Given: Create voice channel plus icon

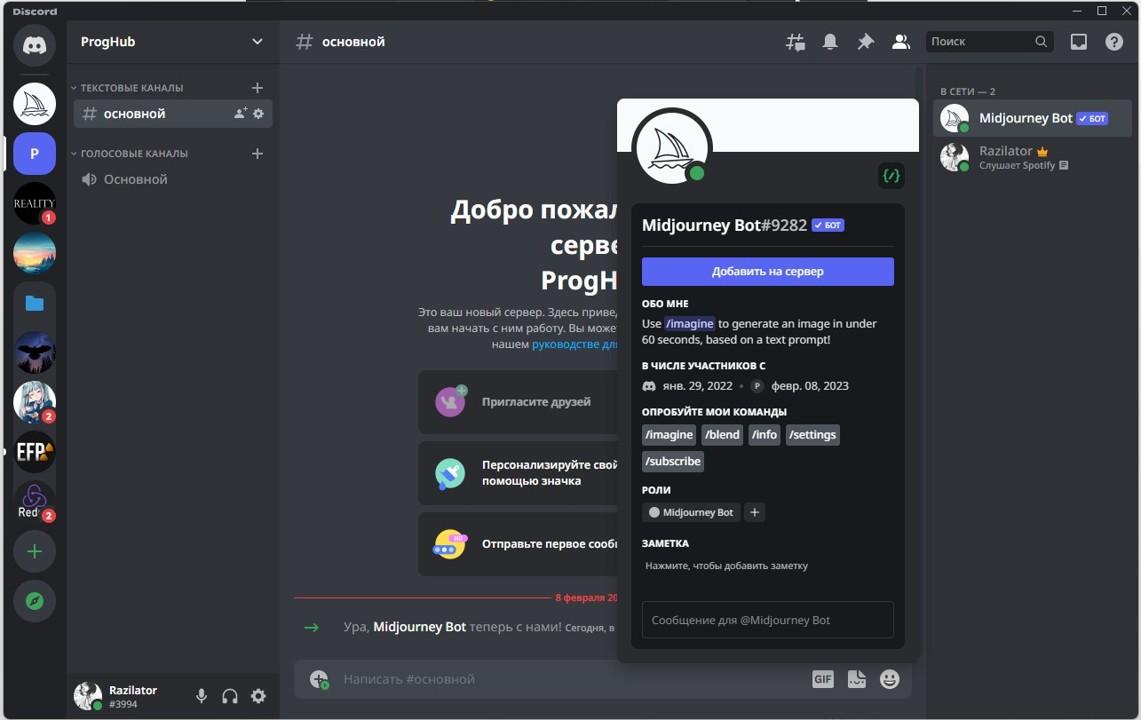Looking at the screenshot, I should click(x=257, y=153).
